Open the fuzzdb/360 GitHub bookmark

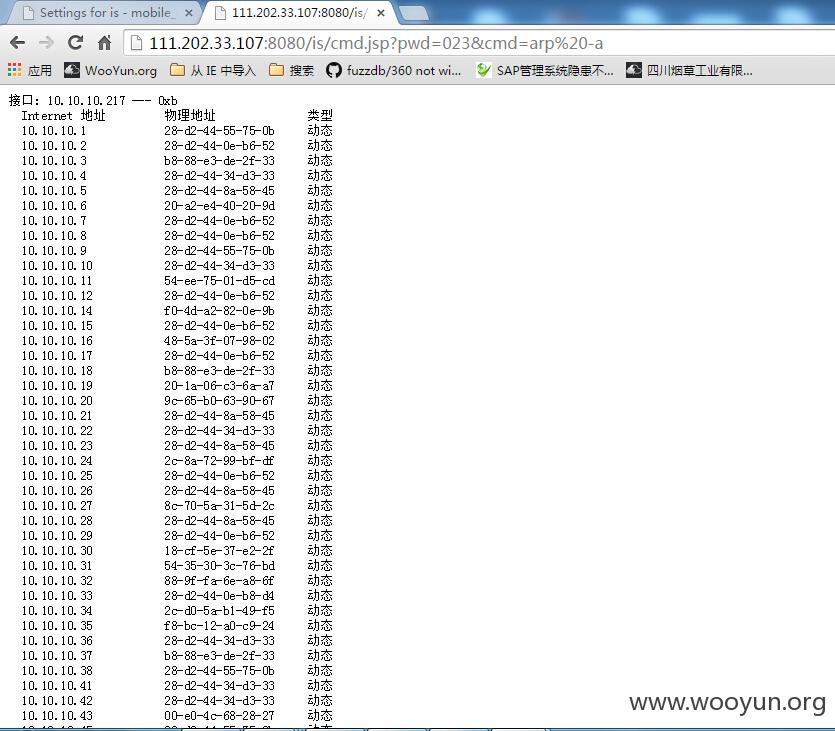pyautogui.click(x=394, y=70)
